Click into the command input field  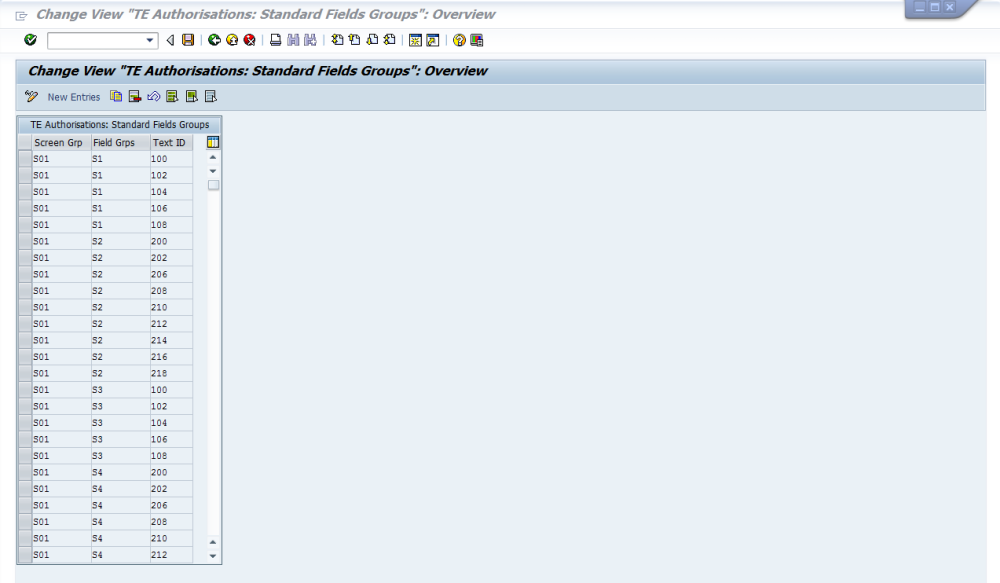(x=96, y=40)
